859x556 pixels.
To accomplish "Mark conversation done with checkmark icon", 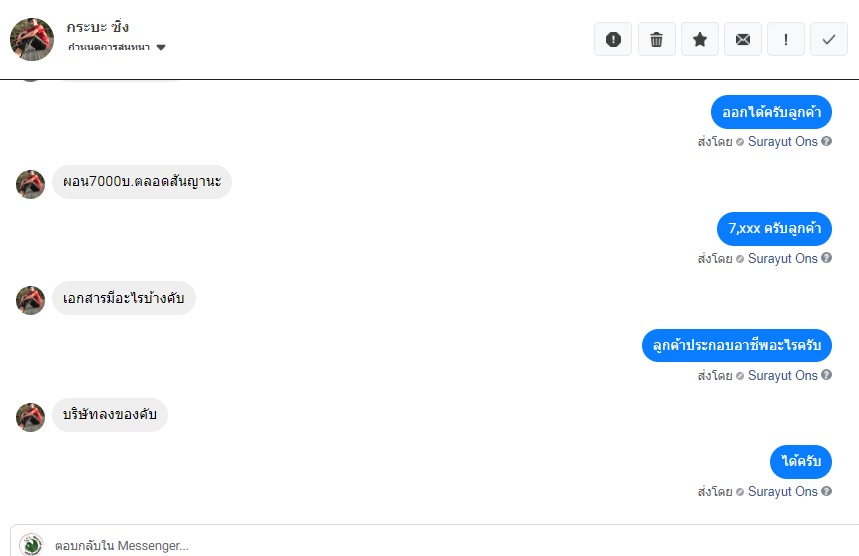I will 829,39.
